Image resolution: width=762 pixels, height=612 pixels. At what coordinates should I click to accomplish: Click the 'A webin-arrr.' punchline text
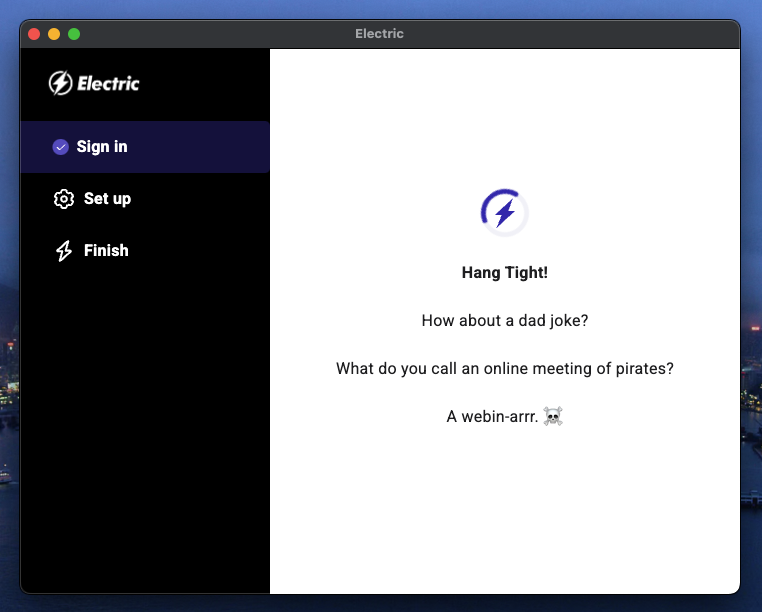(492, 417)
